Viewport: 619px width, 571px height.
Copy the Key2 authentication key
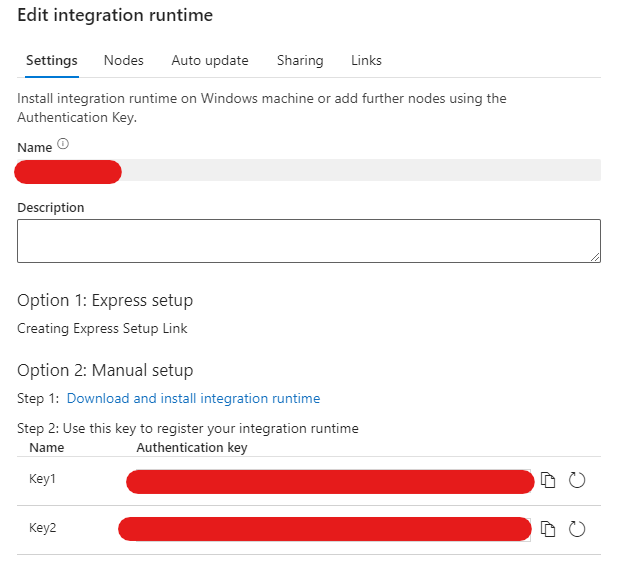(x=548, y=528)
